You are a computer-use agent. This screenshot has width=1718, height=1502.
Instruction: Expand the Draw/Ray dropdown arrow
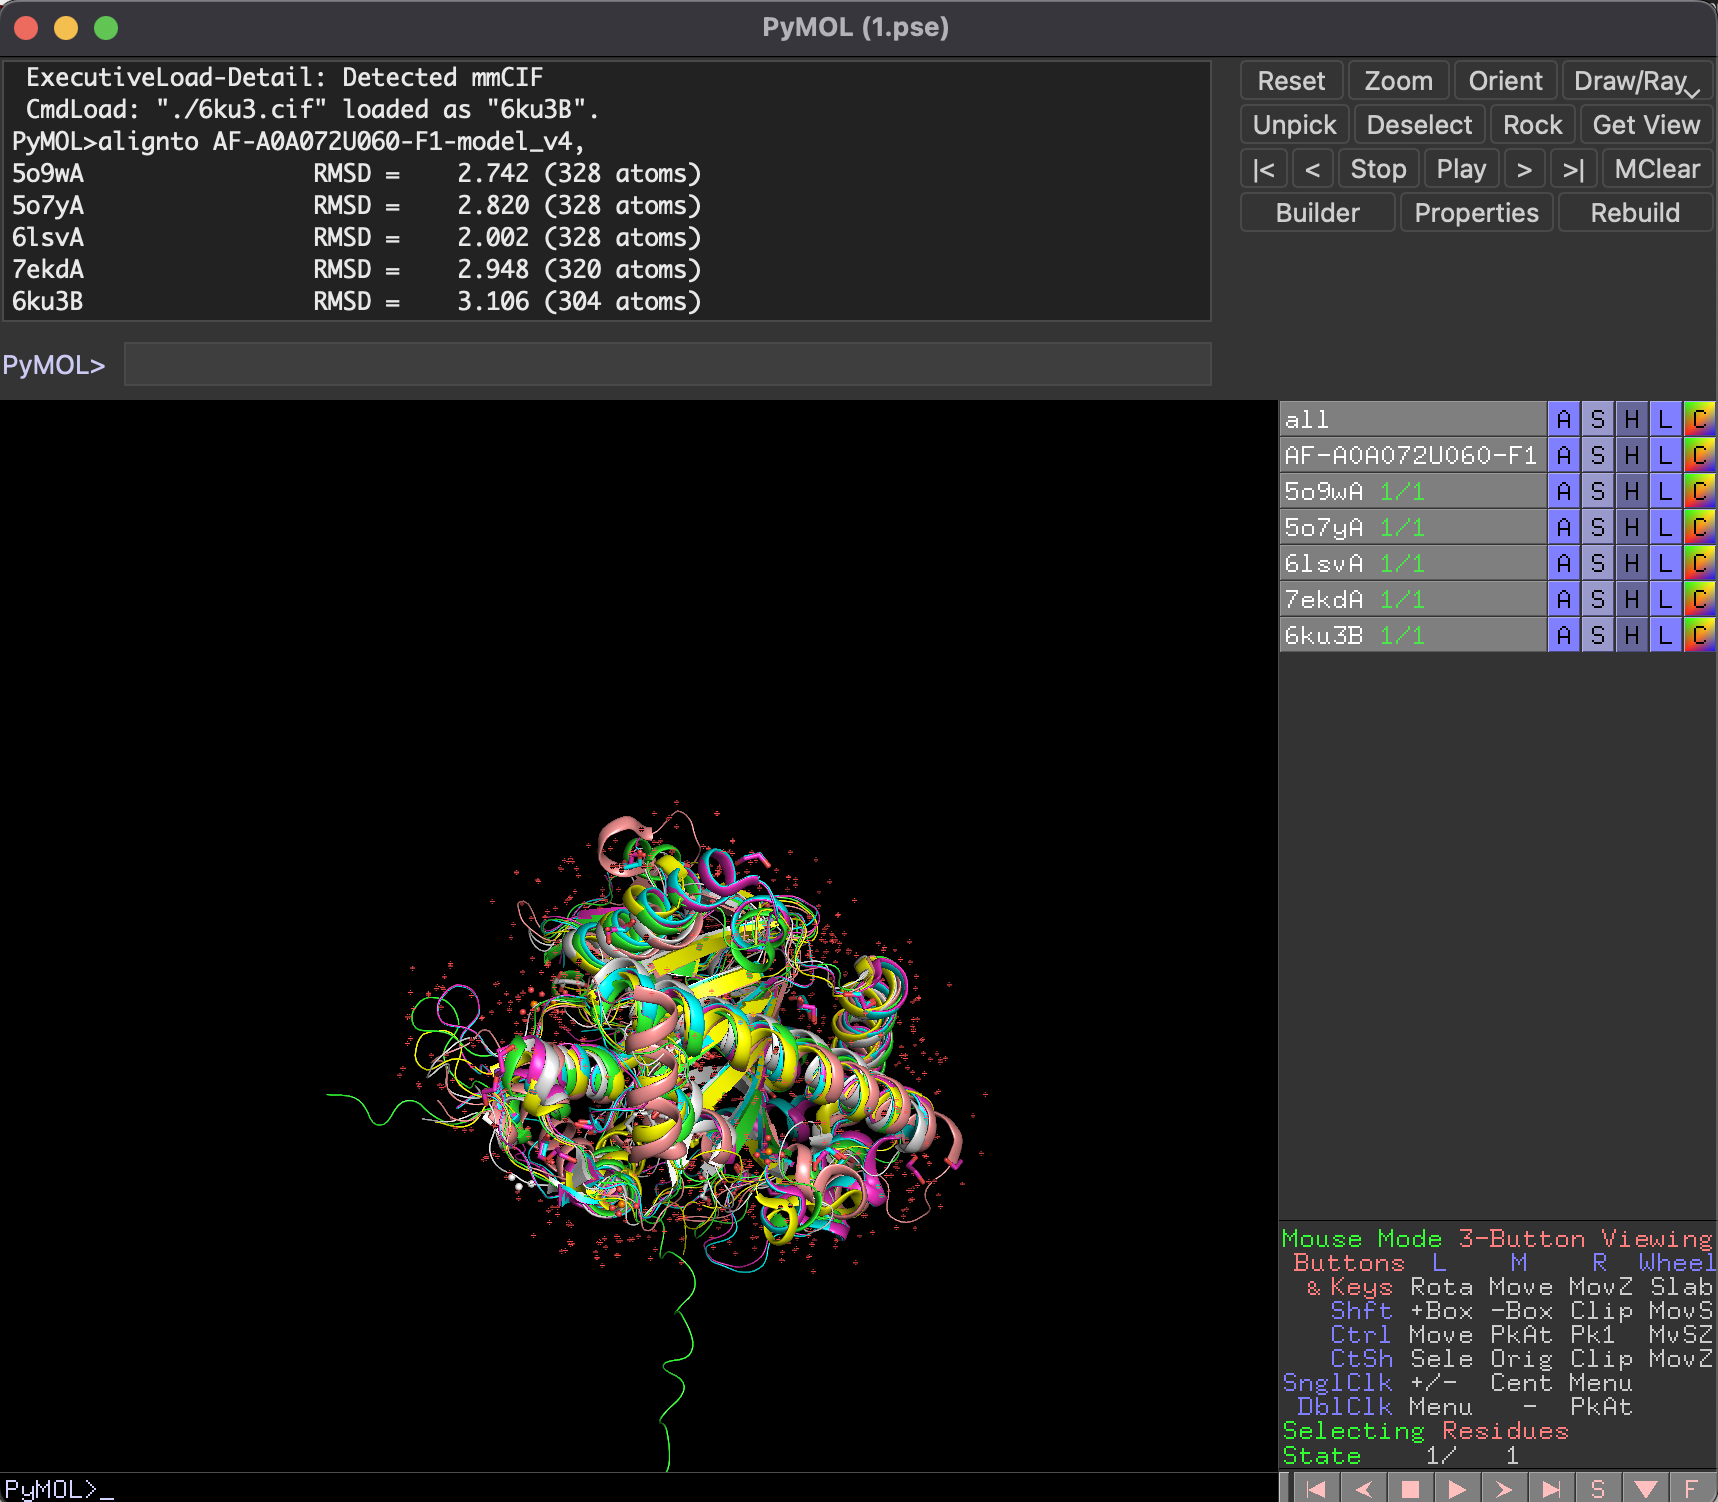pyautogui.click(x=1692, y=92)
